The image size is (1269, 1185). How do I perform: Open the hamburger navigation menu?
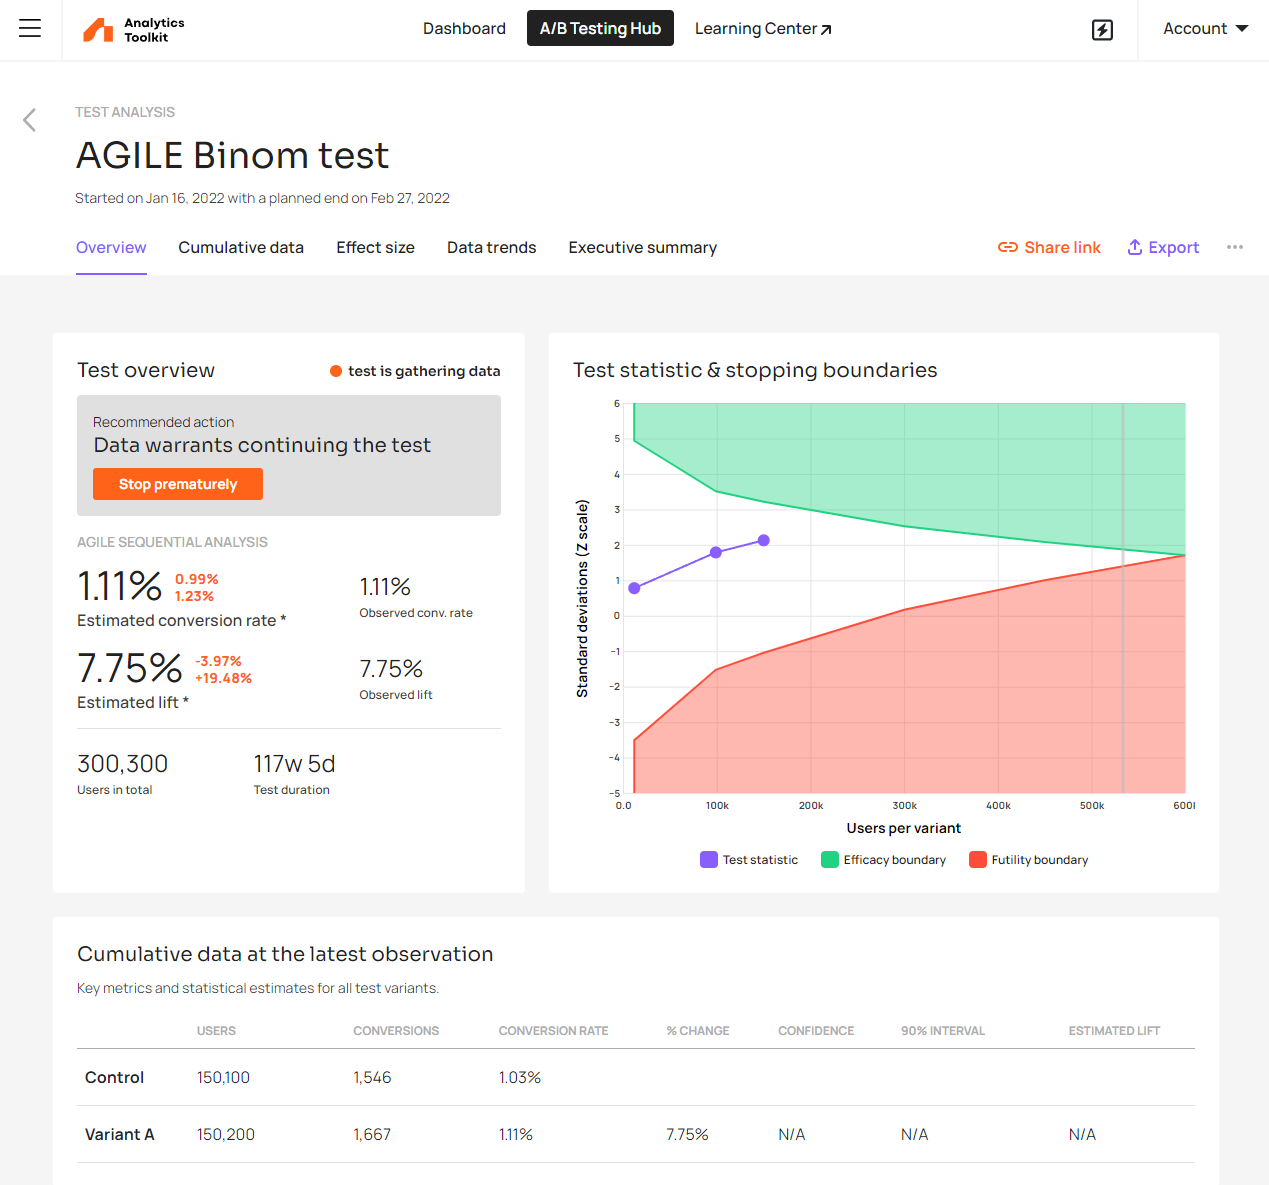(29, 28)
